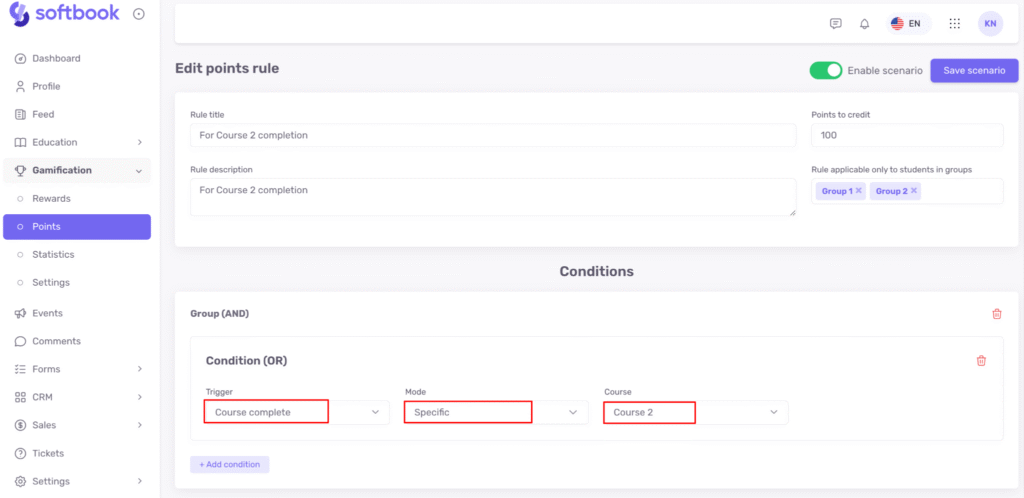Click the Save scenario button
The width and height of the screenshot is (1024, 498).
[973, 71]
